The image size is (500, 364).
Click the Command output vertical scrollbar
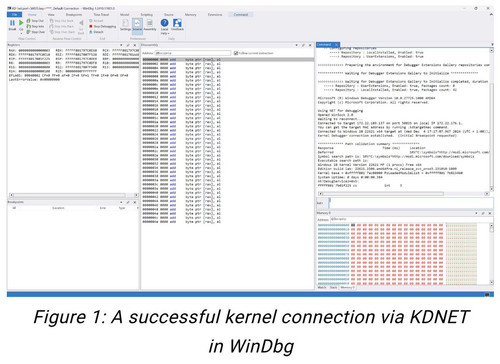tap(492, 119)
